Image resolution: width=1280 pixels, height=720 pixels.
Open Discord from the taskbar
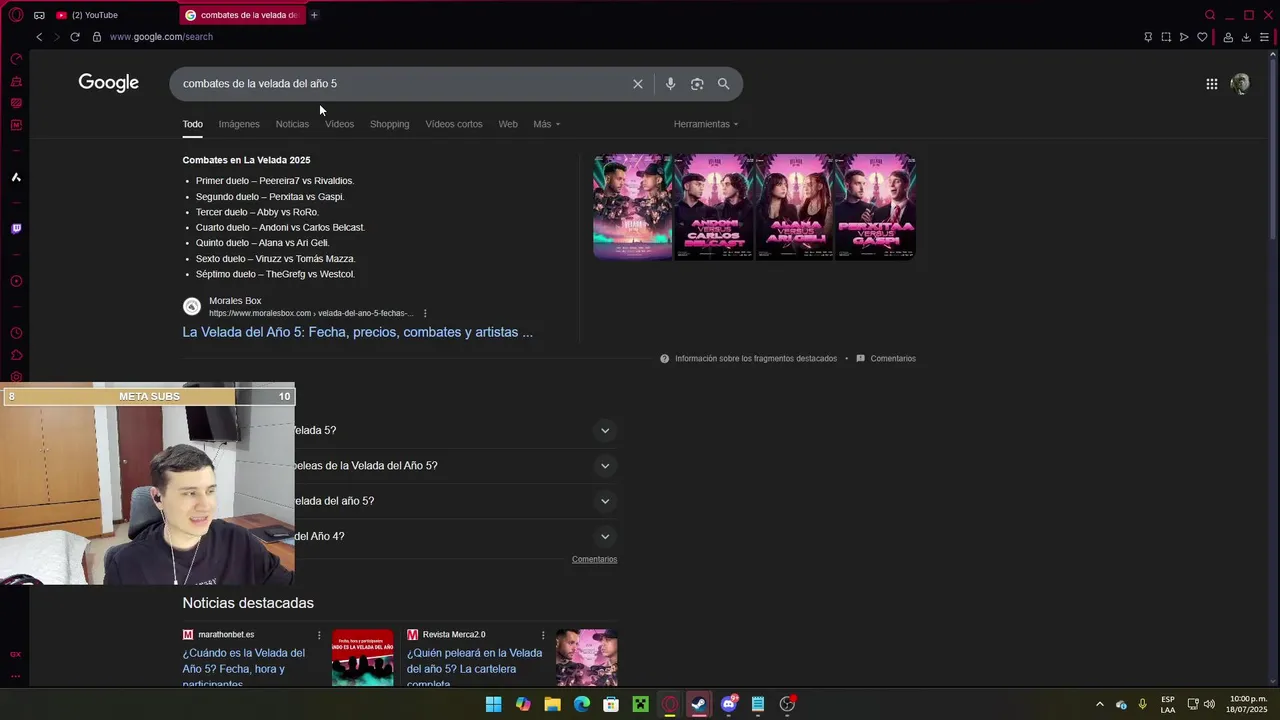(x=729, y=704)
